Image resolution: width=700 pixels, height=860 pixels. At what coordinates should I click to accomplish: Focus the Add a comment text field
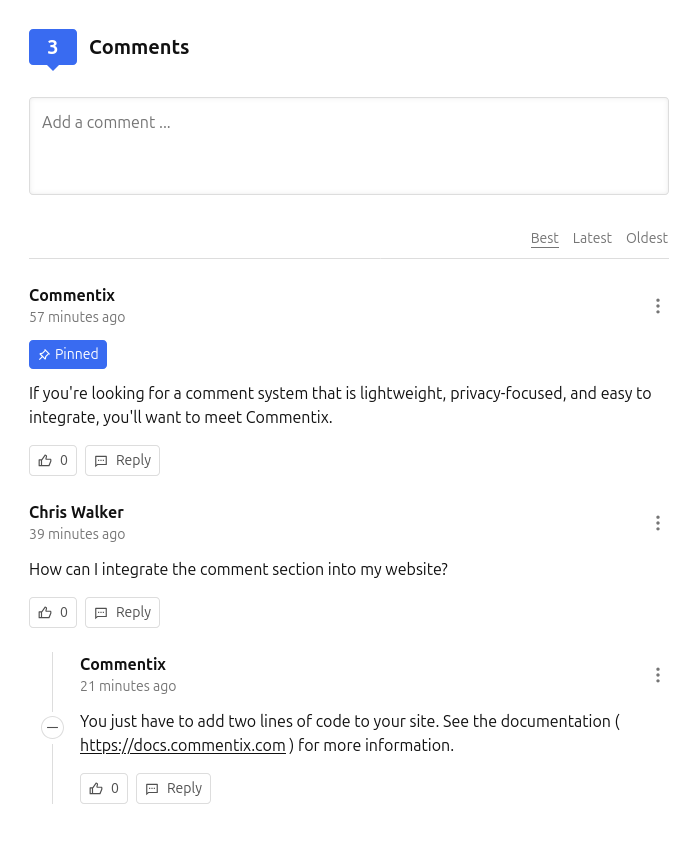(349, 146)
